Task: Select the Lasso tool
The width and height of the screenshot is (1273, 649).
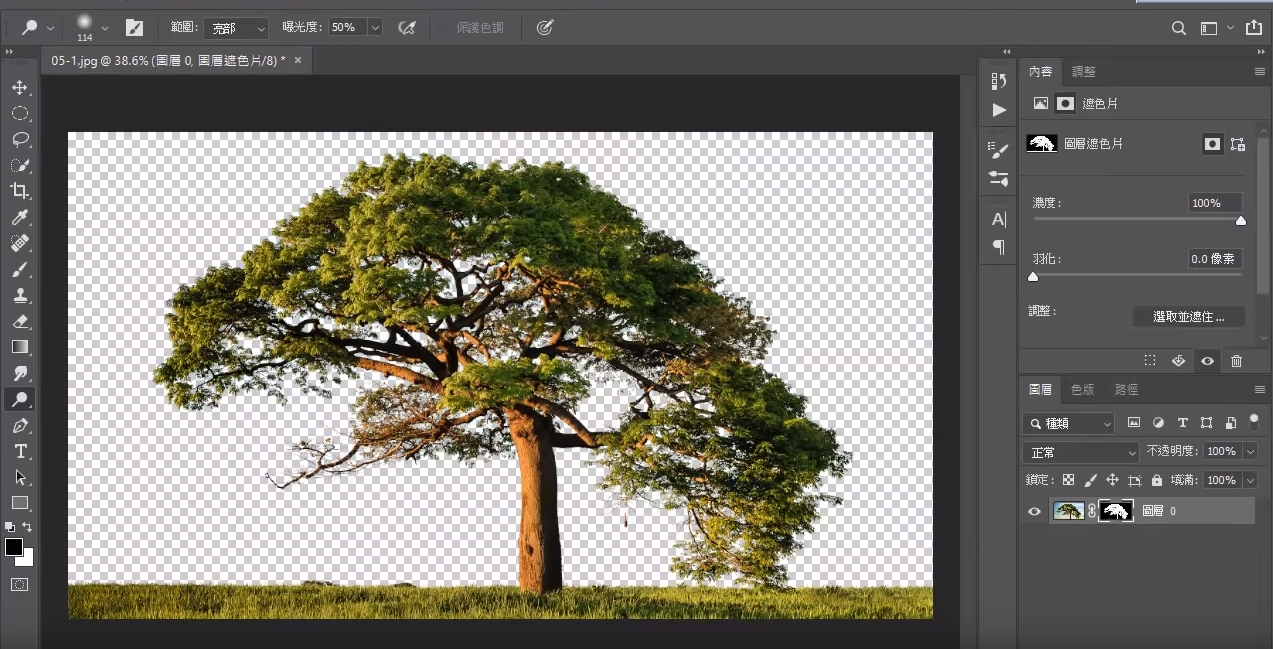Action: click(x=19, y=139)
